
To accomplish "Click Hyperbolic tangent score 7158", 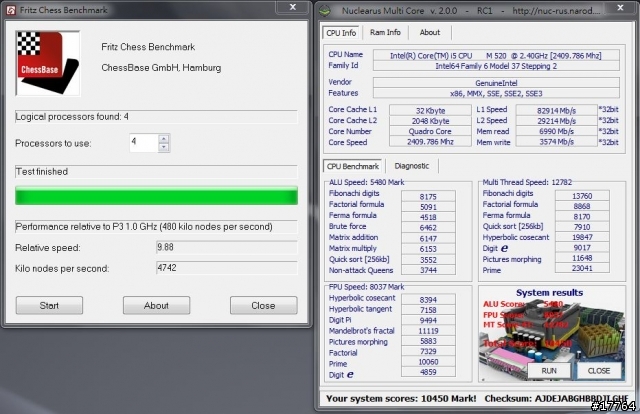I will tap(428, 310).
